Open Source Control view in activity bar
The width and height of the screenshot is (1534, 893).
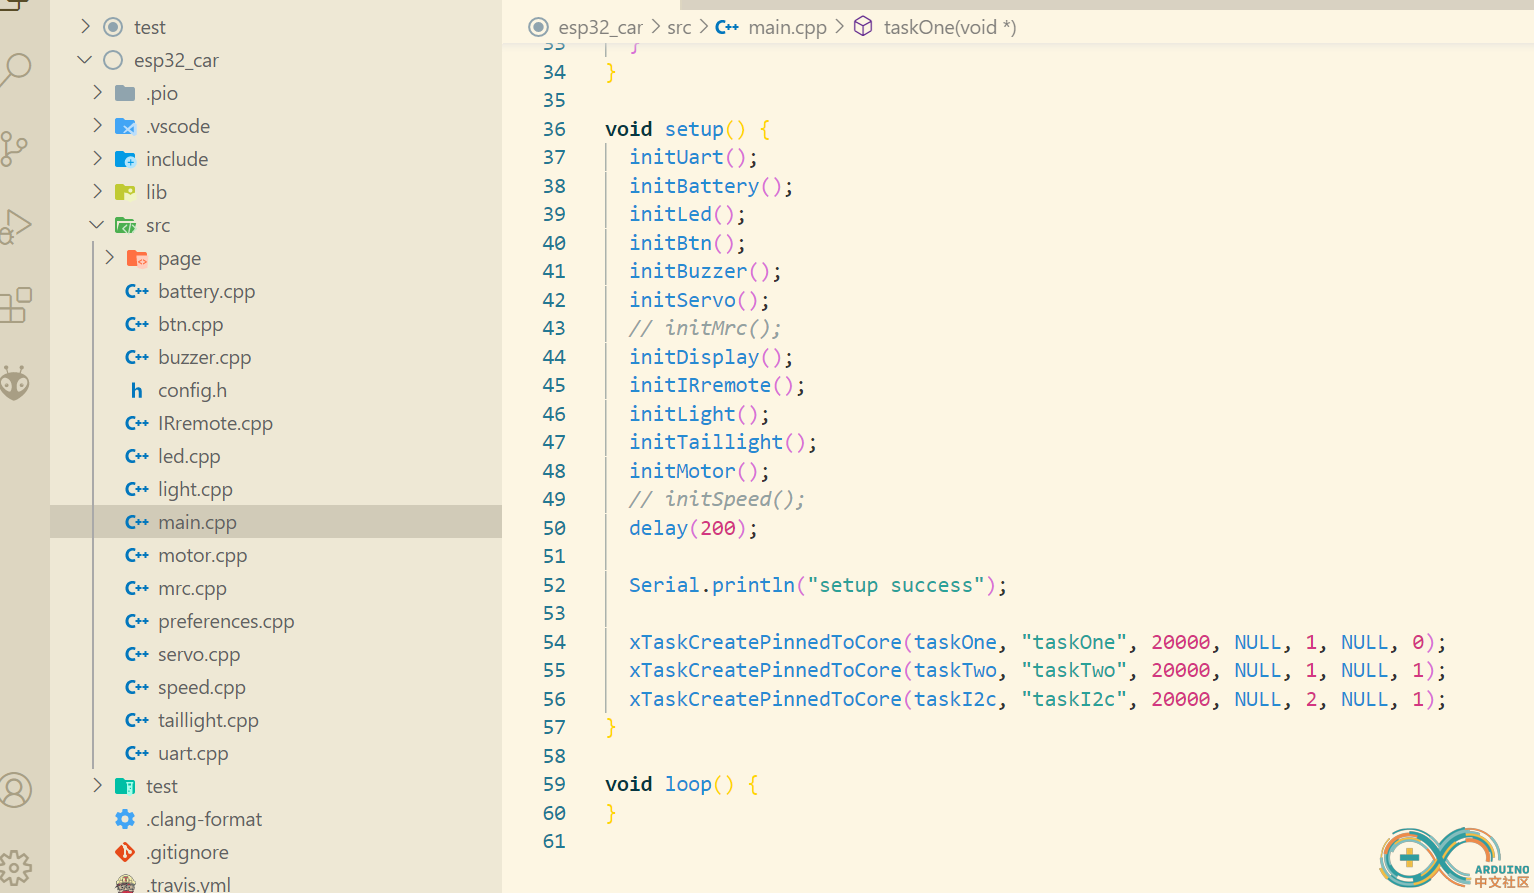14,148
